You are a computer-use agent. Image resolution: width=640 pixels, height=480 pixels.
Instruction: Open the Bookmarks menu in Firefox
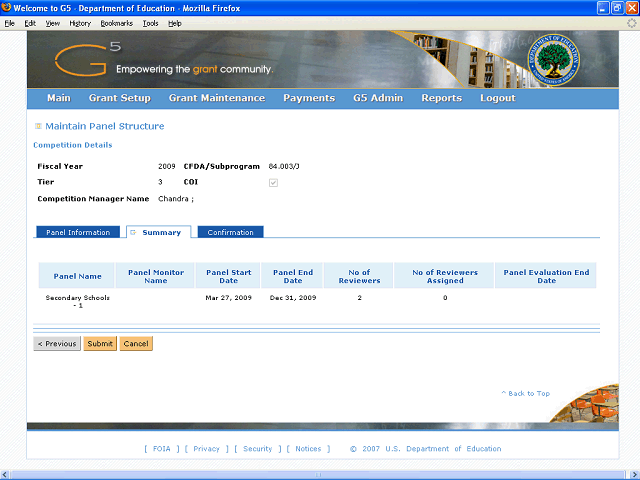(x=116, y=22)
